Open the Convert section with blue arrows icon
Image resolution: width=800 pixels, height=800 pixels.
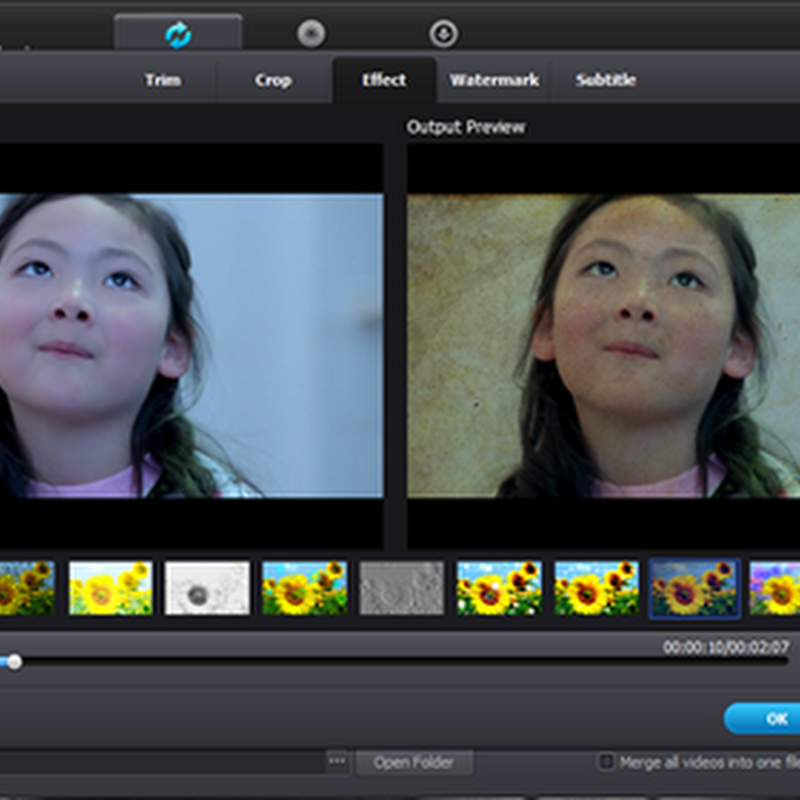point(177,34)
